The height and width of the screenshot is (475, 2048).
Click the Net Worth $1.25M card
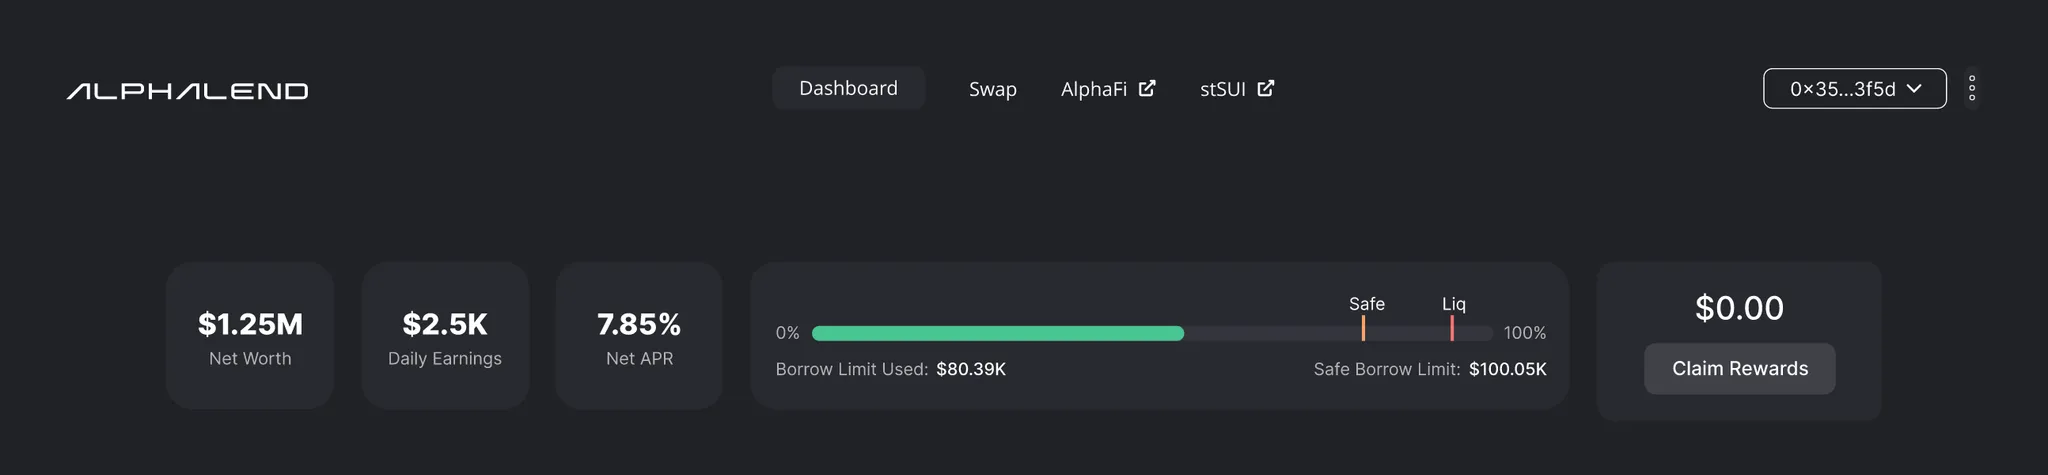point(250,336)
